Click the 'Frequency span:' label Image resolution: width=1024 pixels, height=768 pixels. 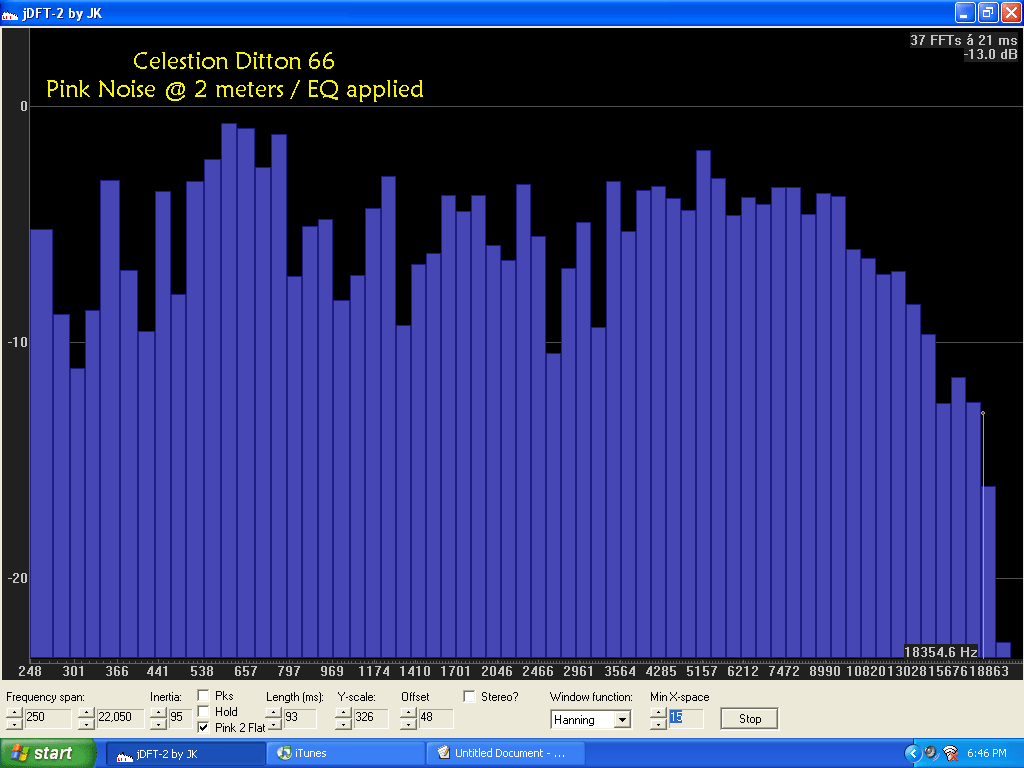(x=45, y=697)
